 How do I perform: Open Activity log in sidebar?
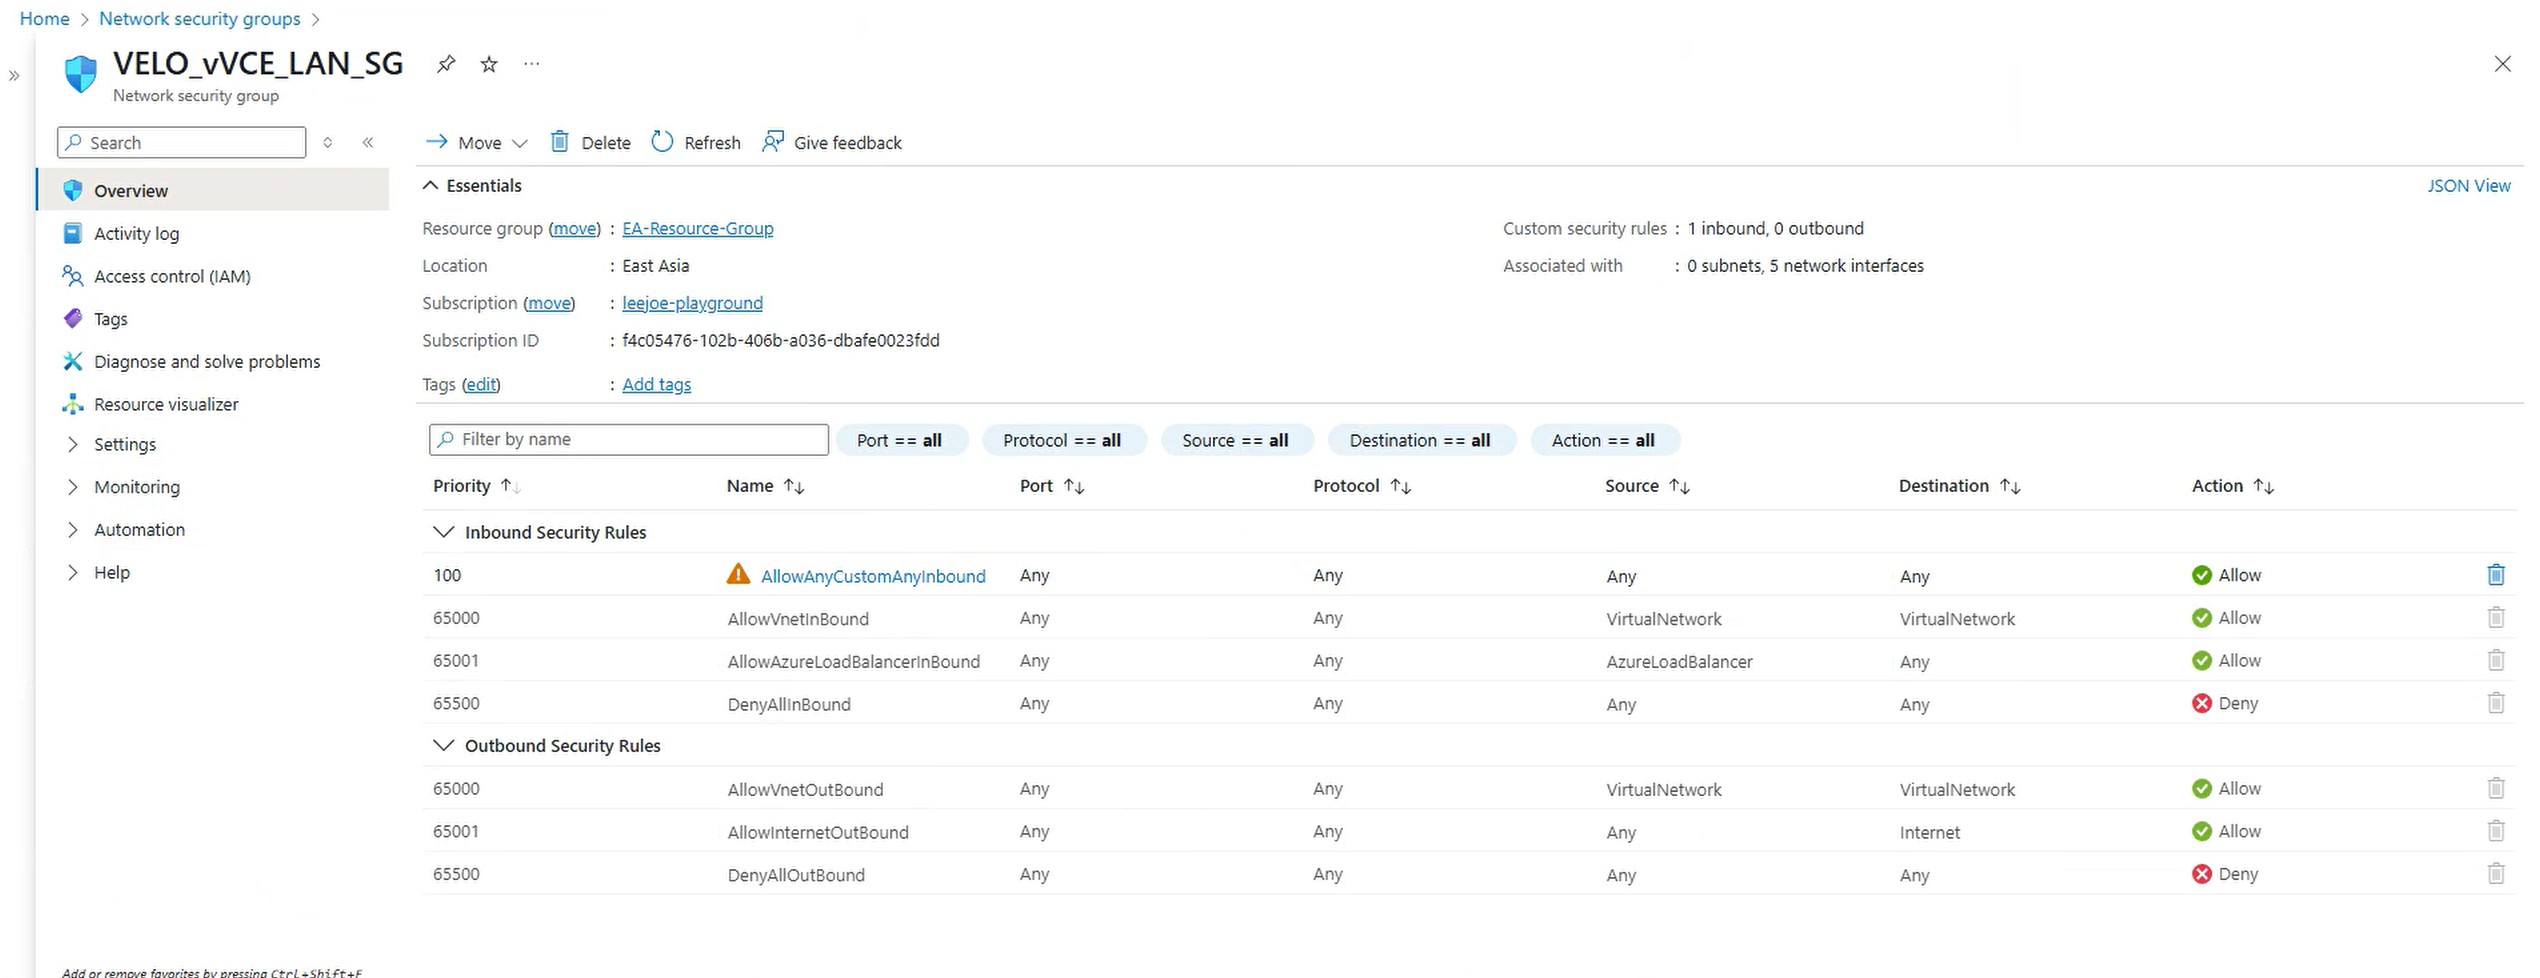(x=136, y=233)
